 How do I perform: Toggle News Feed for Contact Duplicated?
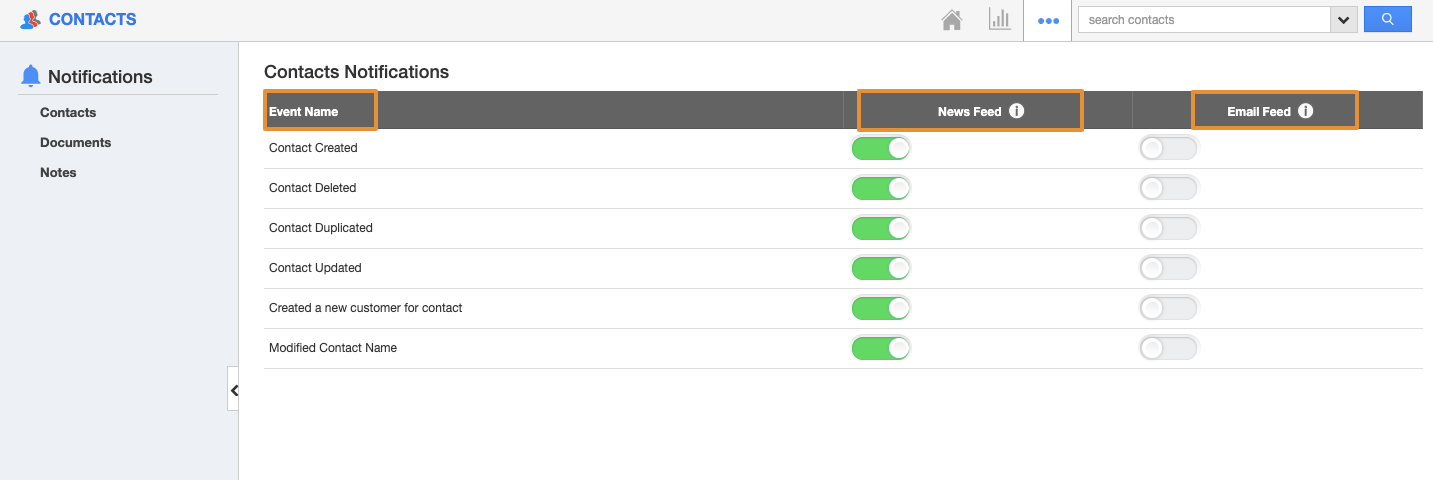coord(881,228)
